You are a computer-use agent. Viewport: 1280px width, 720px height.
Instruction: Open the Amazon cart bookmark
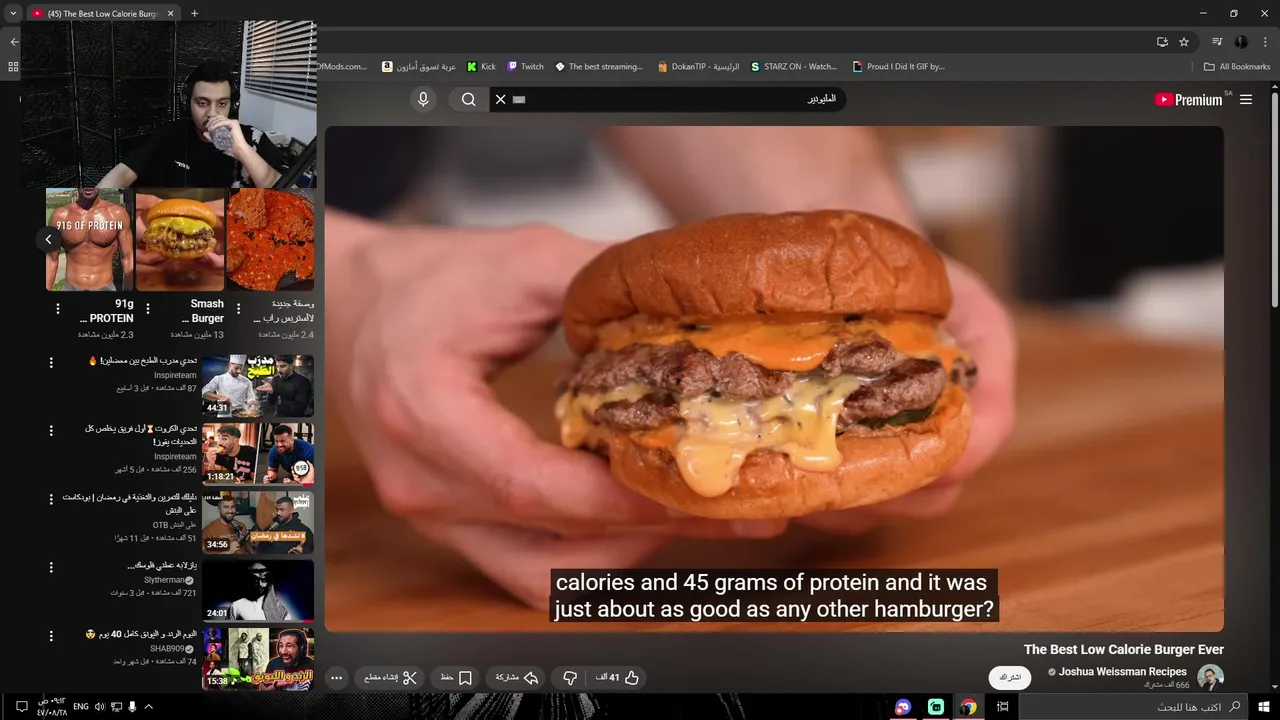pos(419,67)
